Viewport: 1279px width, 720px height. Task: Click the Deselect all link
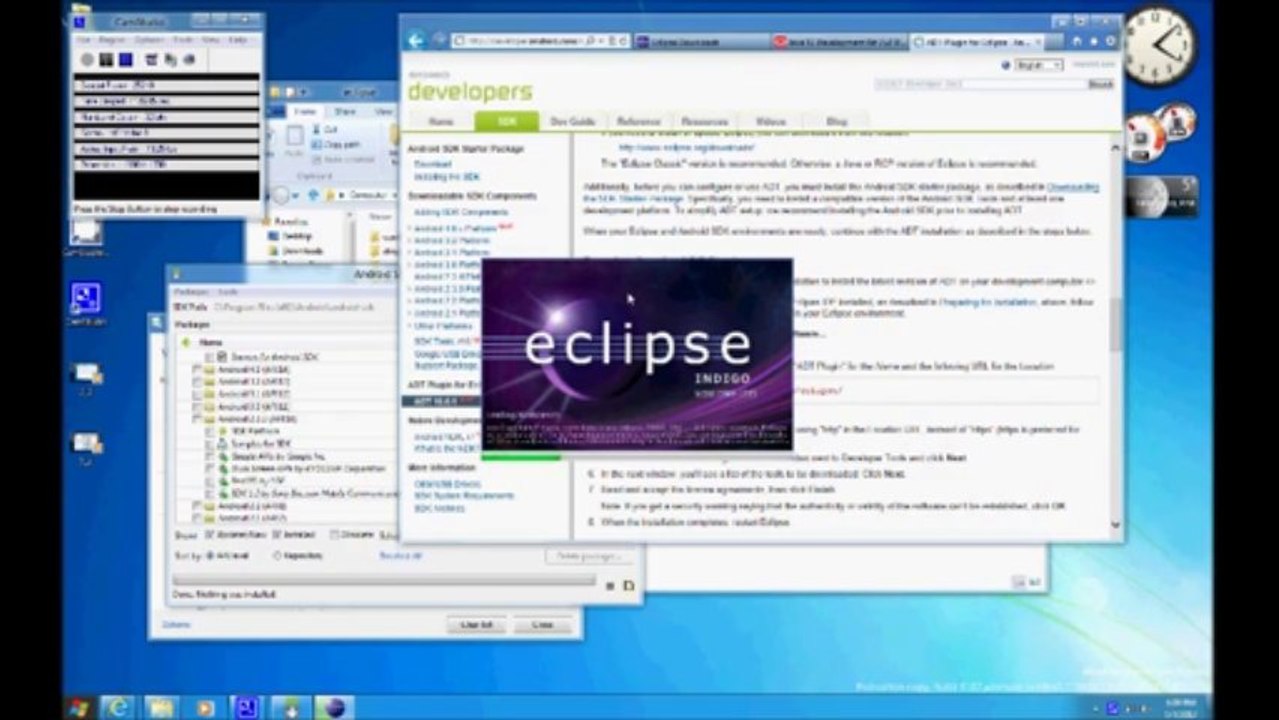click(400, 556)
